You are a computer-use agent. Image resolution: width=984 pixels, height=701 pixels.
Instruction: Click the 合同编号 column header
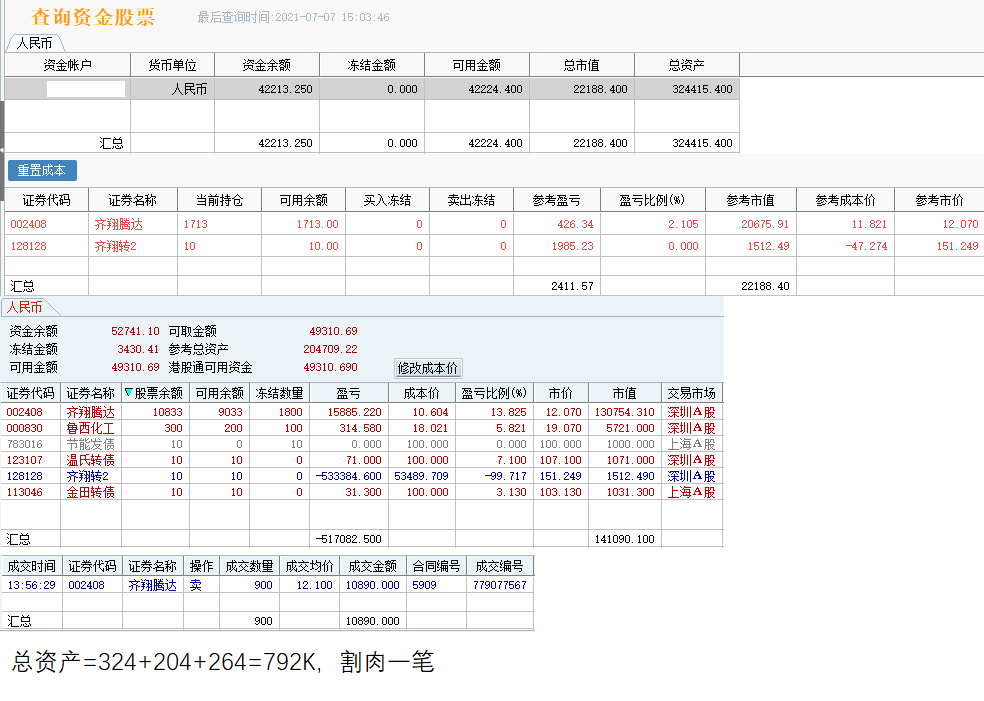[435, 566]
